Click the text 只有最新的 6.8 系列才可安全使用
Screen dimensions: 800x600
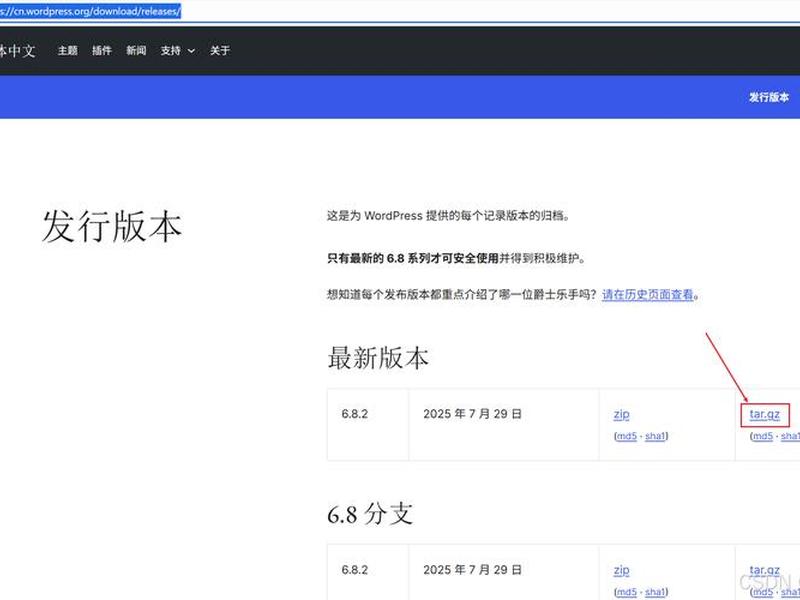[412, 258]
